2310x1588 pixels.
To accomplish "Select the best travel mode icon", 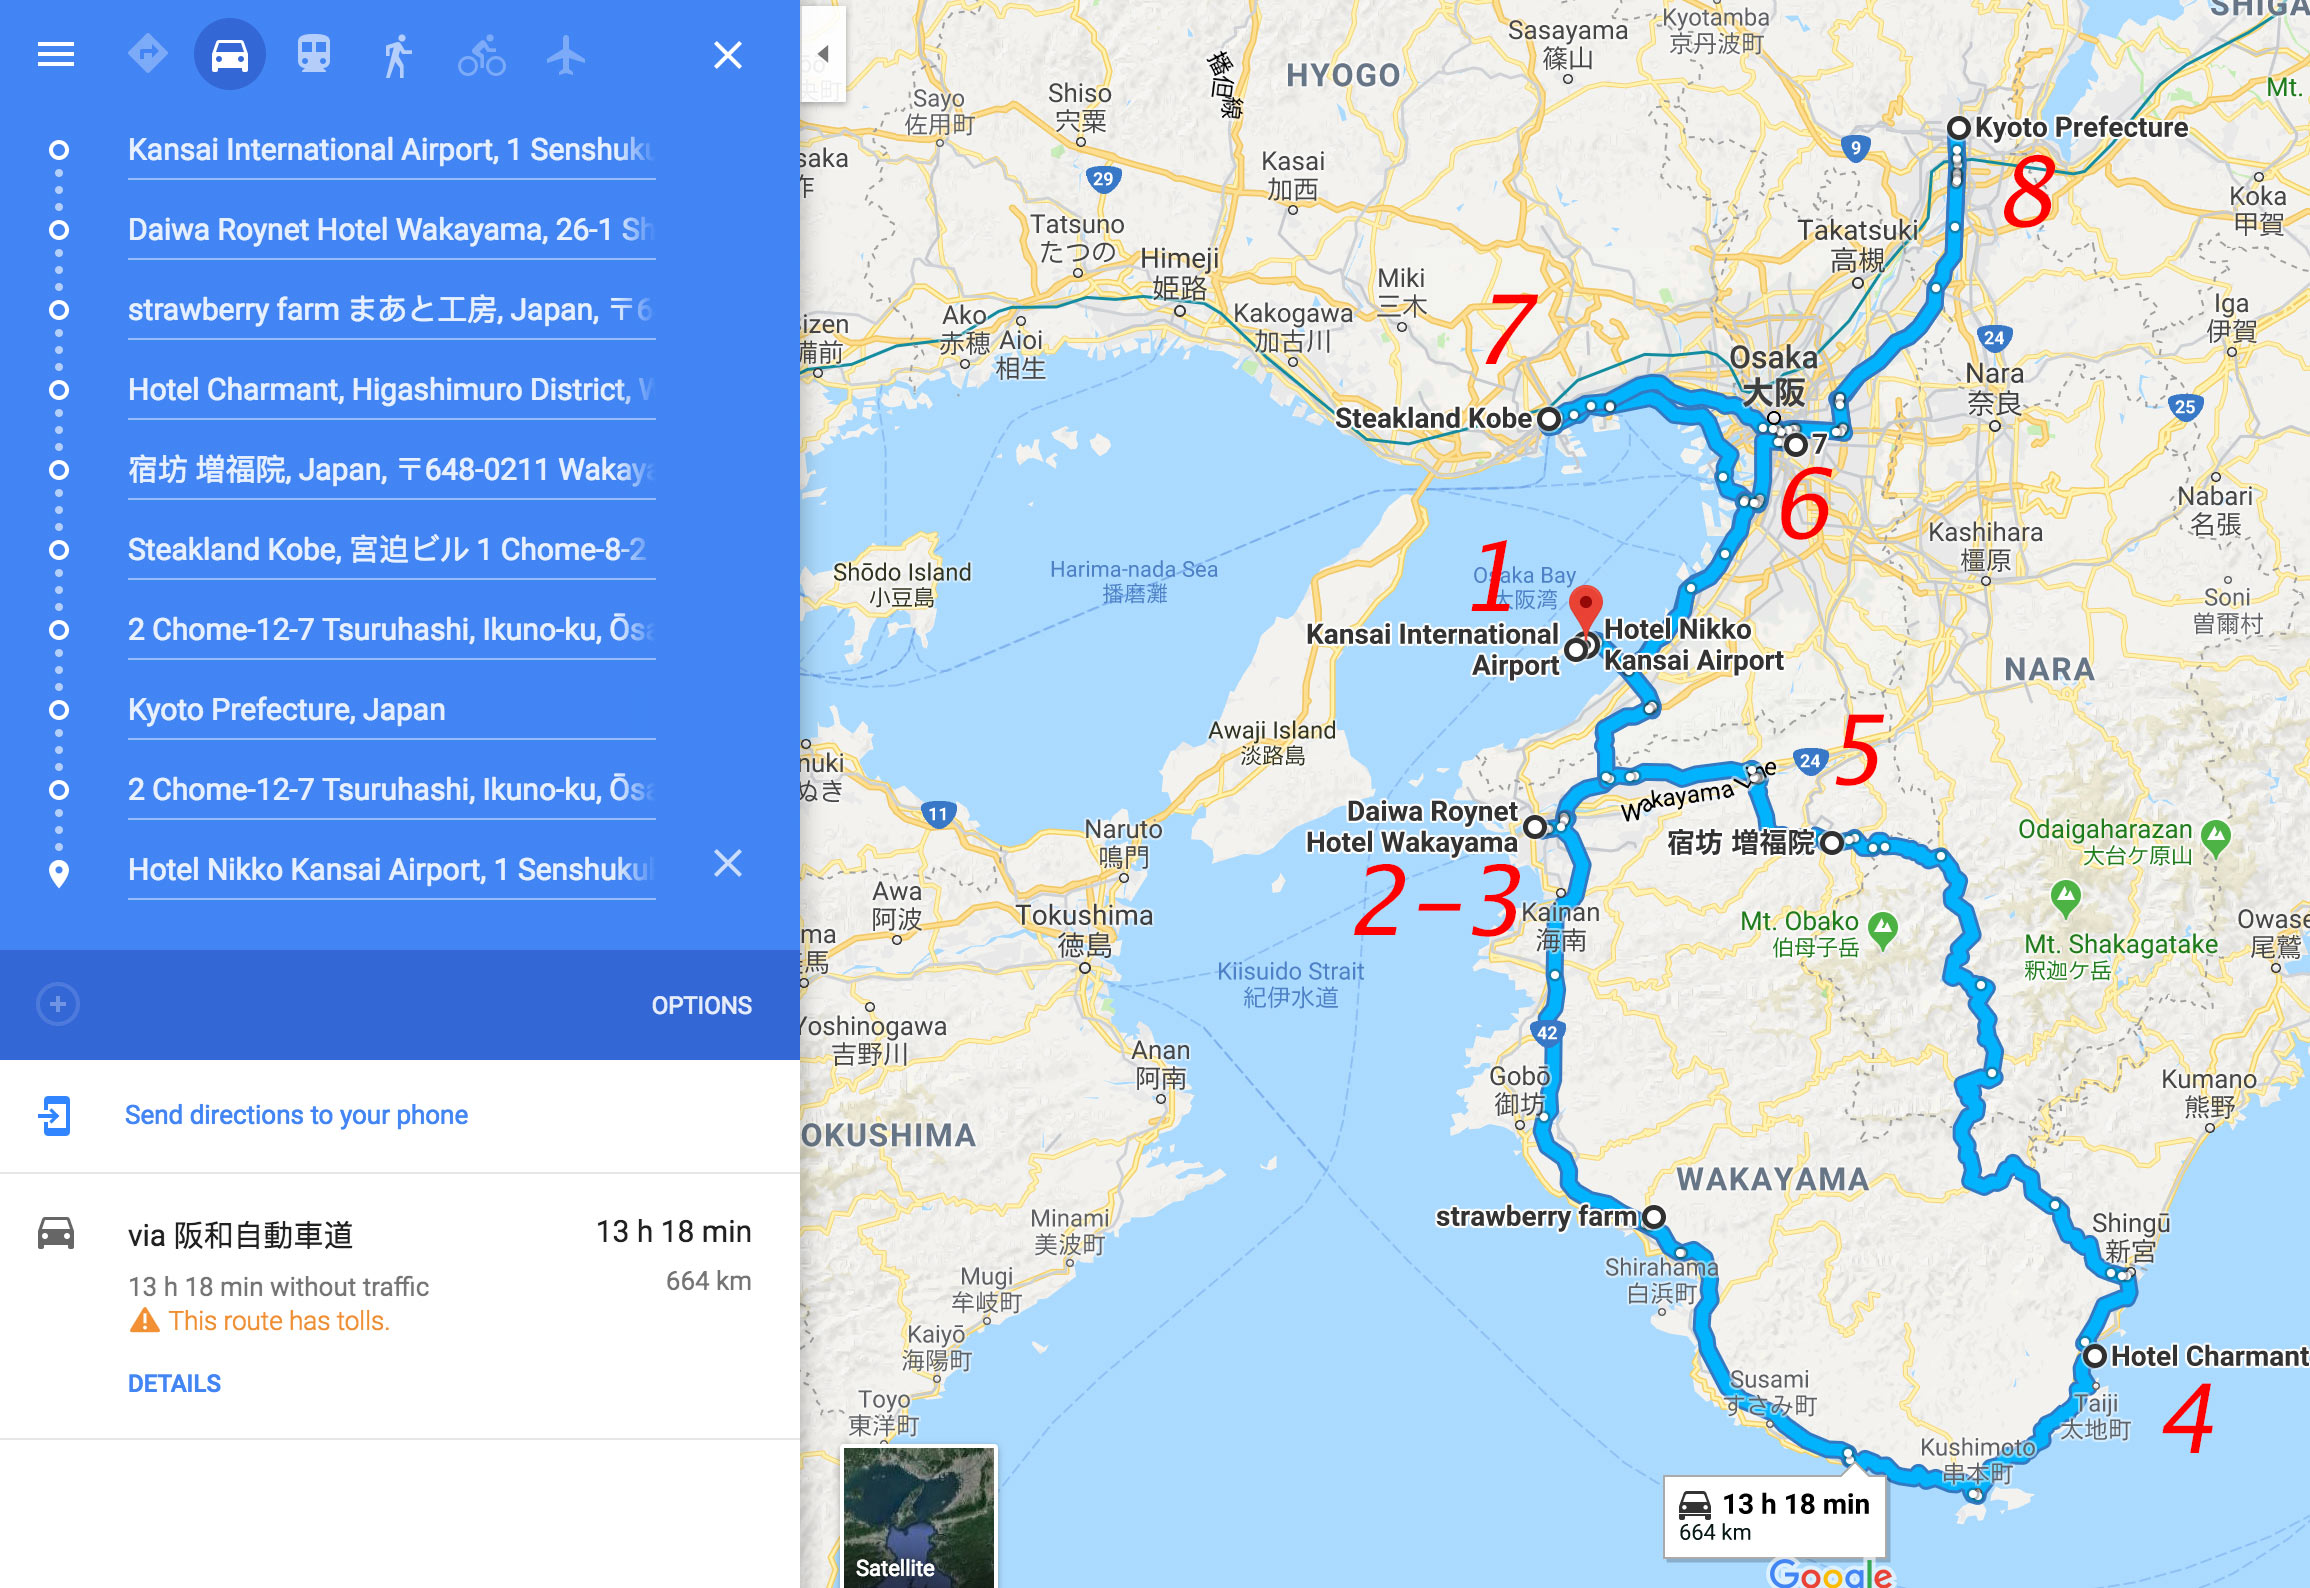I will (147, 54).
